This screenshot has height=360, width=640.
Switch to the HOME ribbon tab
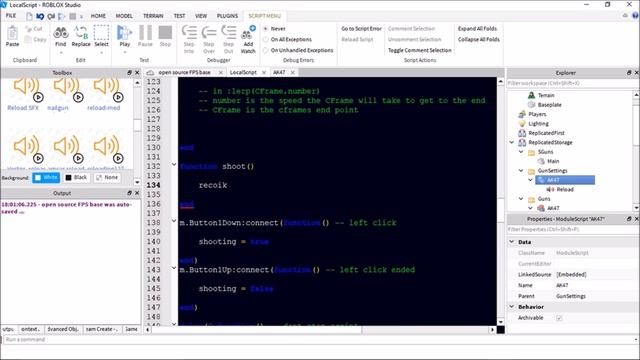point(98,16)
